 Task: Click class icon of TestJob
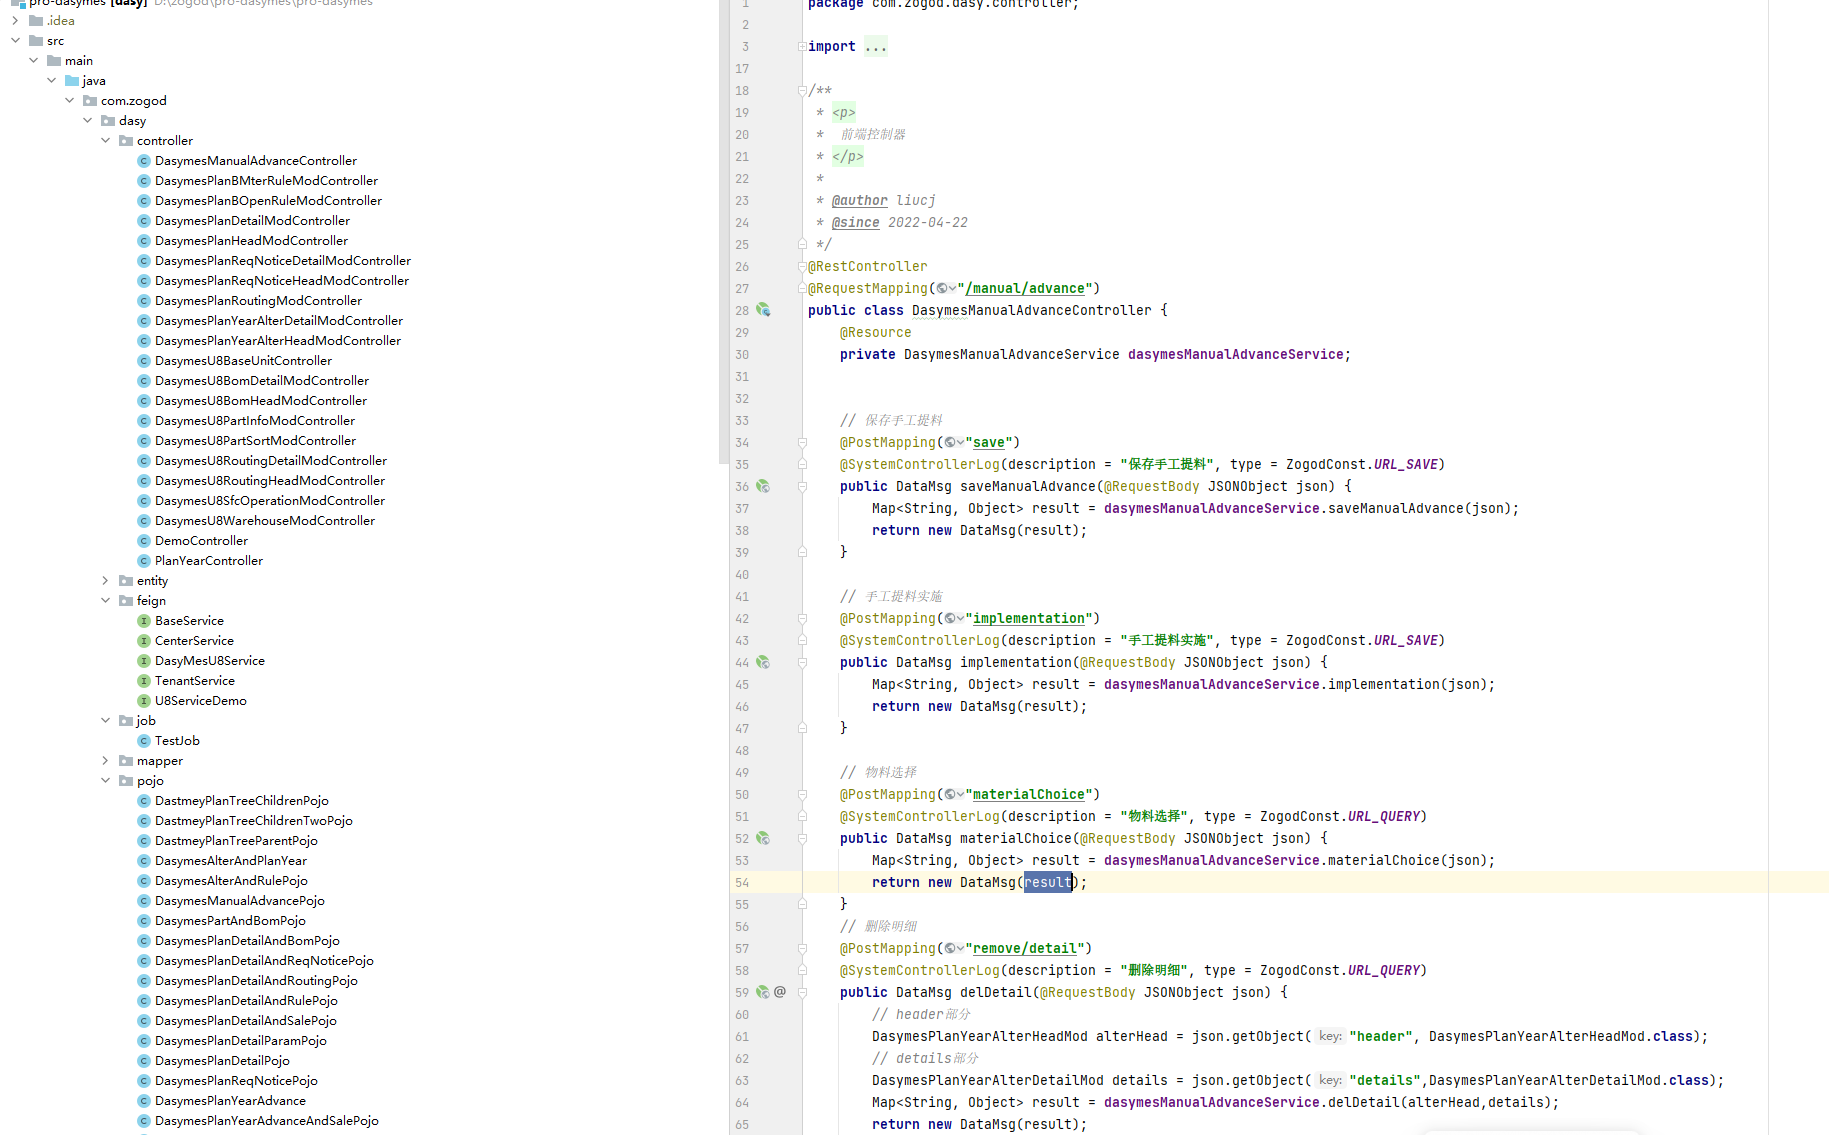coord(144,741)
